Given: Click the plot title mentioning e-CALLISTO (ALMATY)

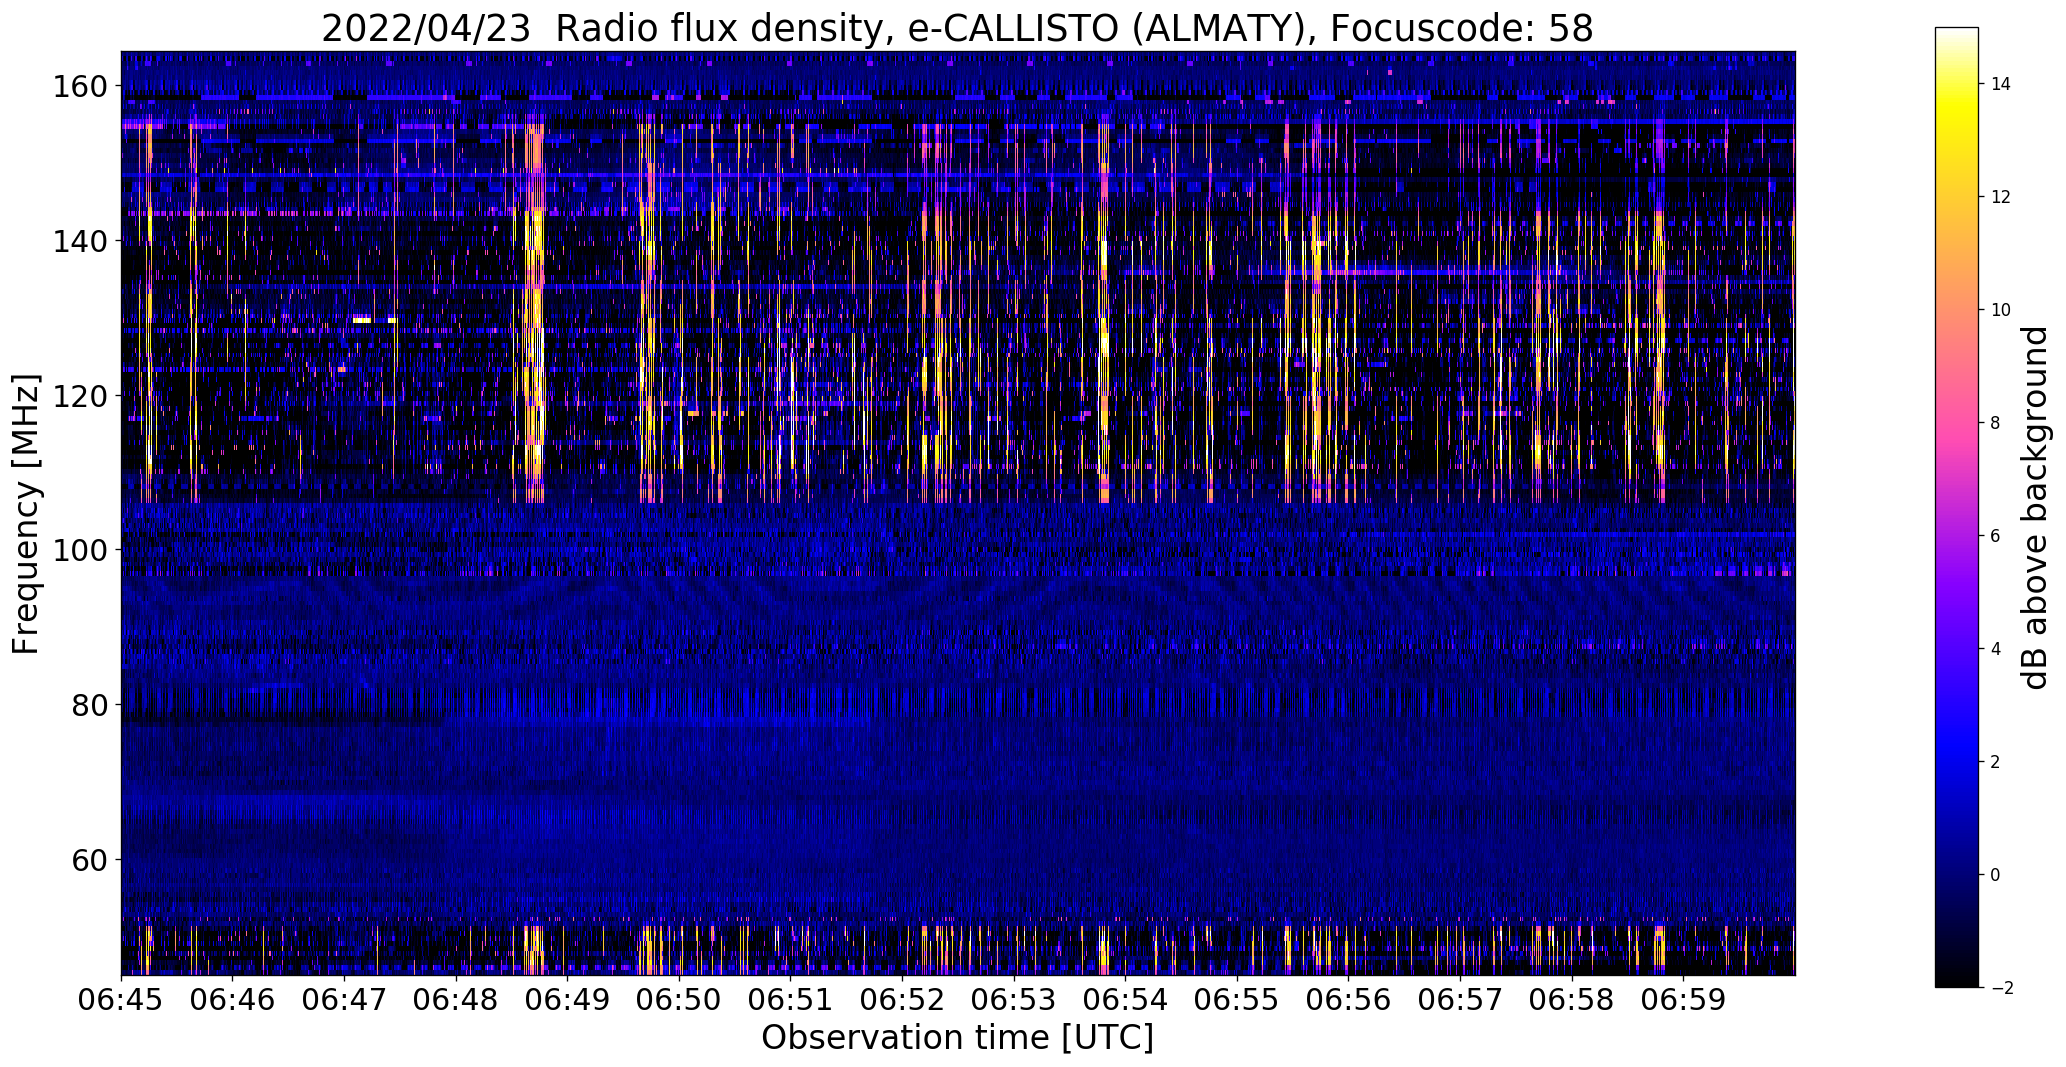Looking at the screenshot, I should (x=957, y=28).
